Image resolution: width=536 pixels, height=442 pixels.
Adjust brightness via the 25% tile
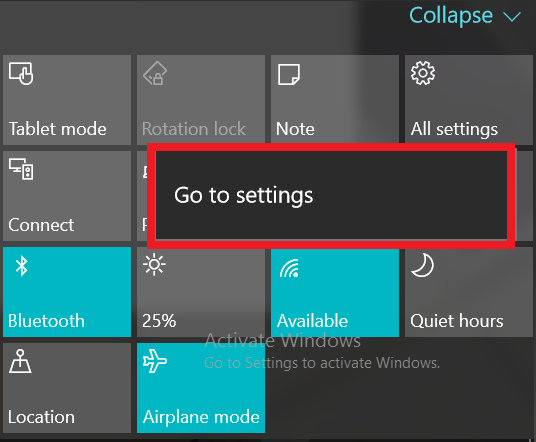click(201, 292)
